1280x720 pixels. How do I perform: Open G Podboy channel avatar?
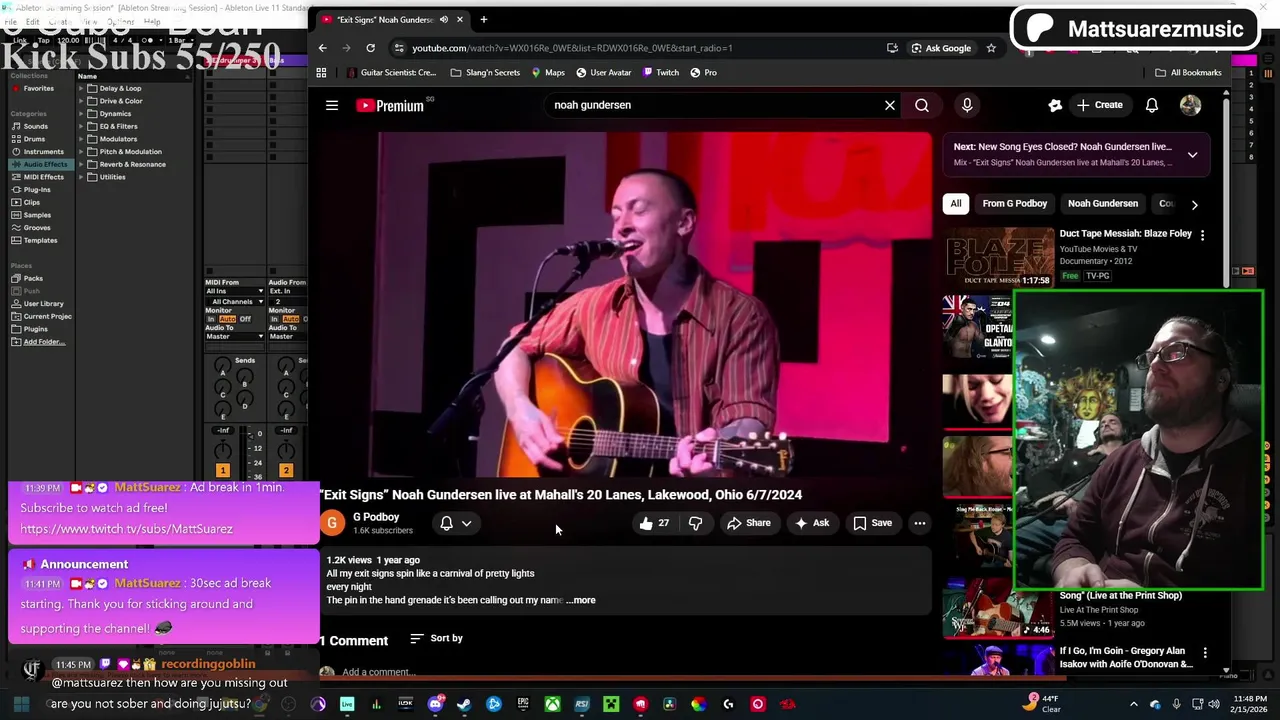[332, 523]
